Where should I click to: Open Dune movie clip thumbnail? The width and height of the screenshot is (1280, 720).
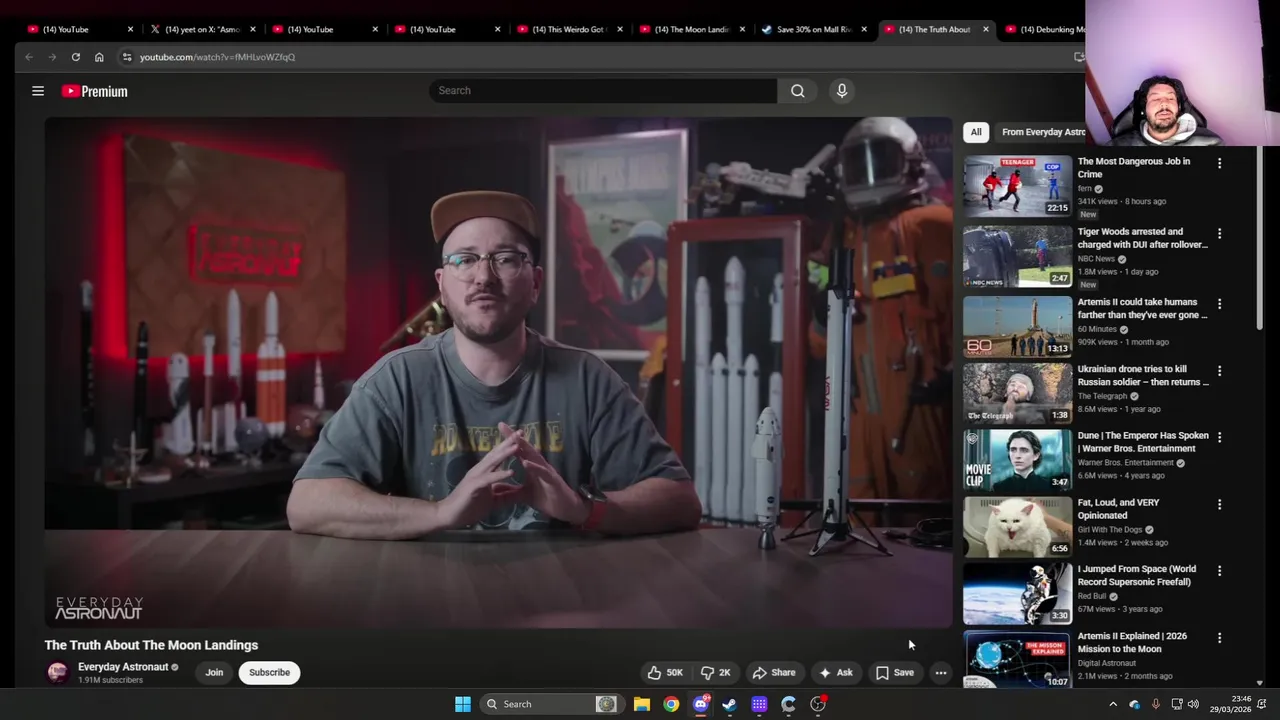point(1017,460)
